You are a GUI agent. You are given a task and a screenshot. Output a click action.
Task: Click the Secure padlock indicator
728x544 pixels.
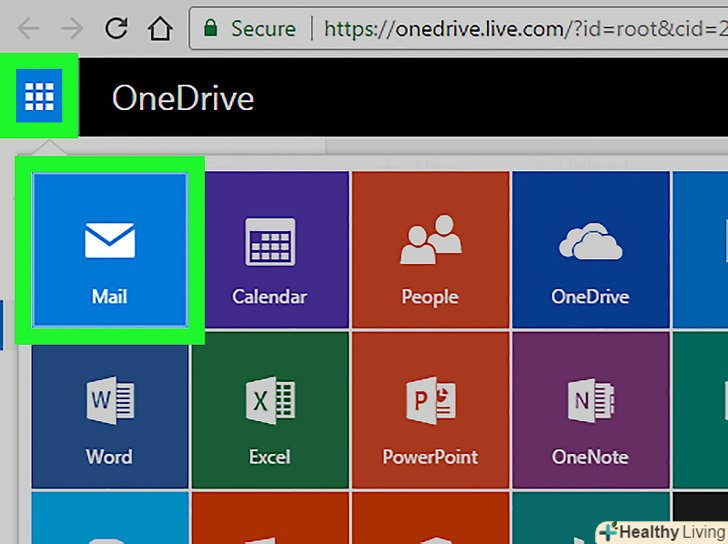coord(250,28)
